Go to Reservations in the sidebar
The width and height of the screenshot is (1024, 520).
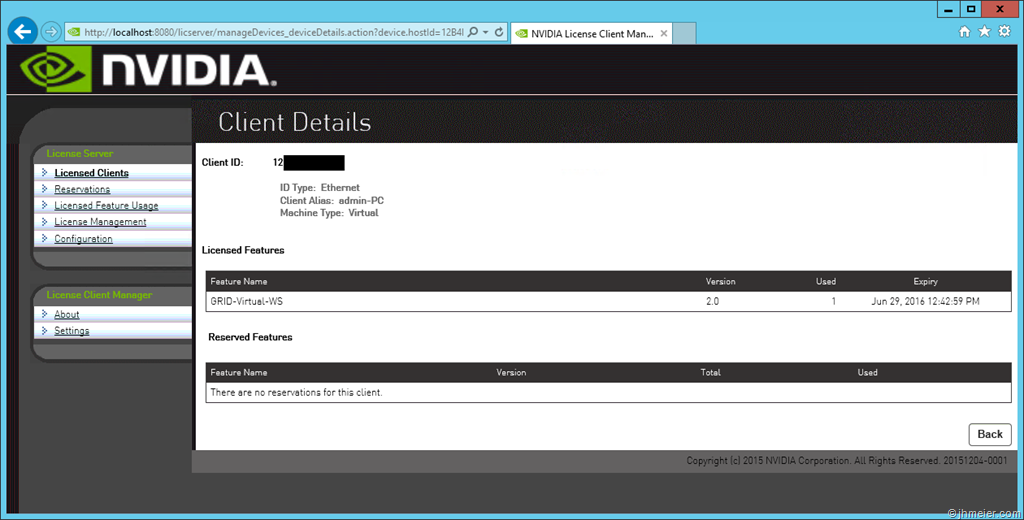click(x=82, y=189)
